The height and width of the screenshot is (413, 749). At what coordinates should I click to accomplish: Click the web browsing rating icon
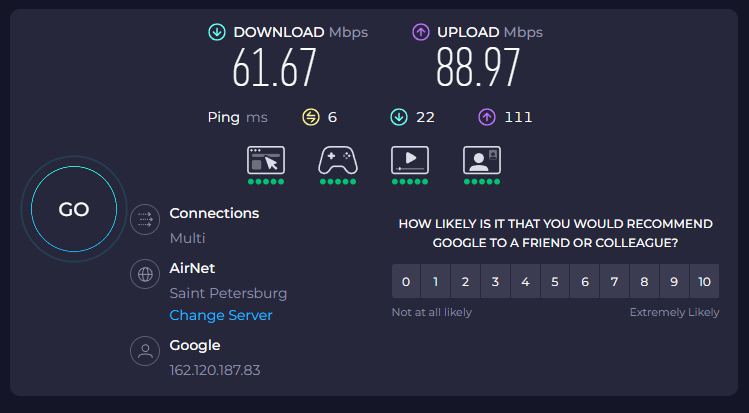pyautogui.click(x=266, y=160)
